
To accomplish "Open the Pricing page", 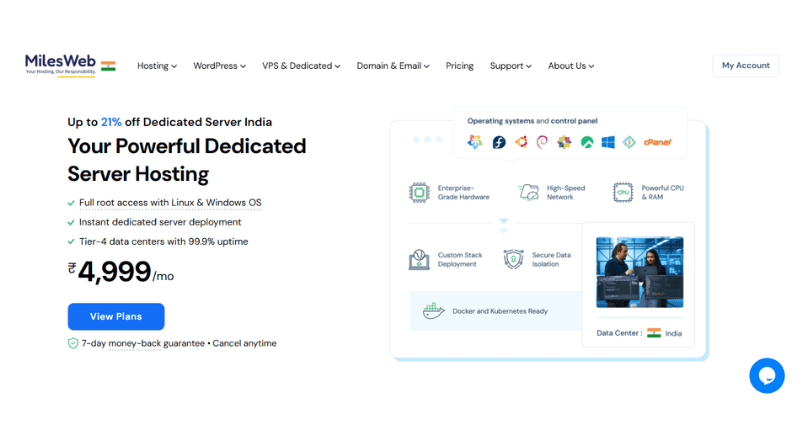I will [460, 66].
